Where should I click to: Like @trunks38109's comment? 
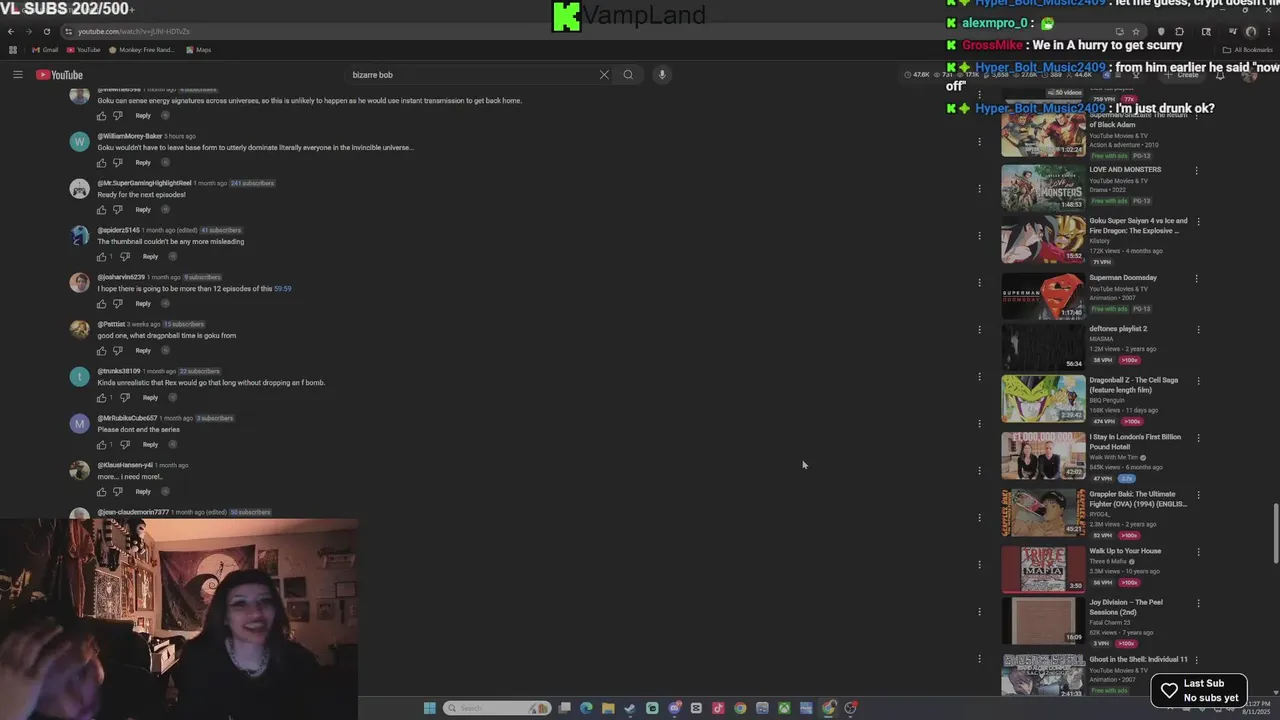tap(101, 398)
